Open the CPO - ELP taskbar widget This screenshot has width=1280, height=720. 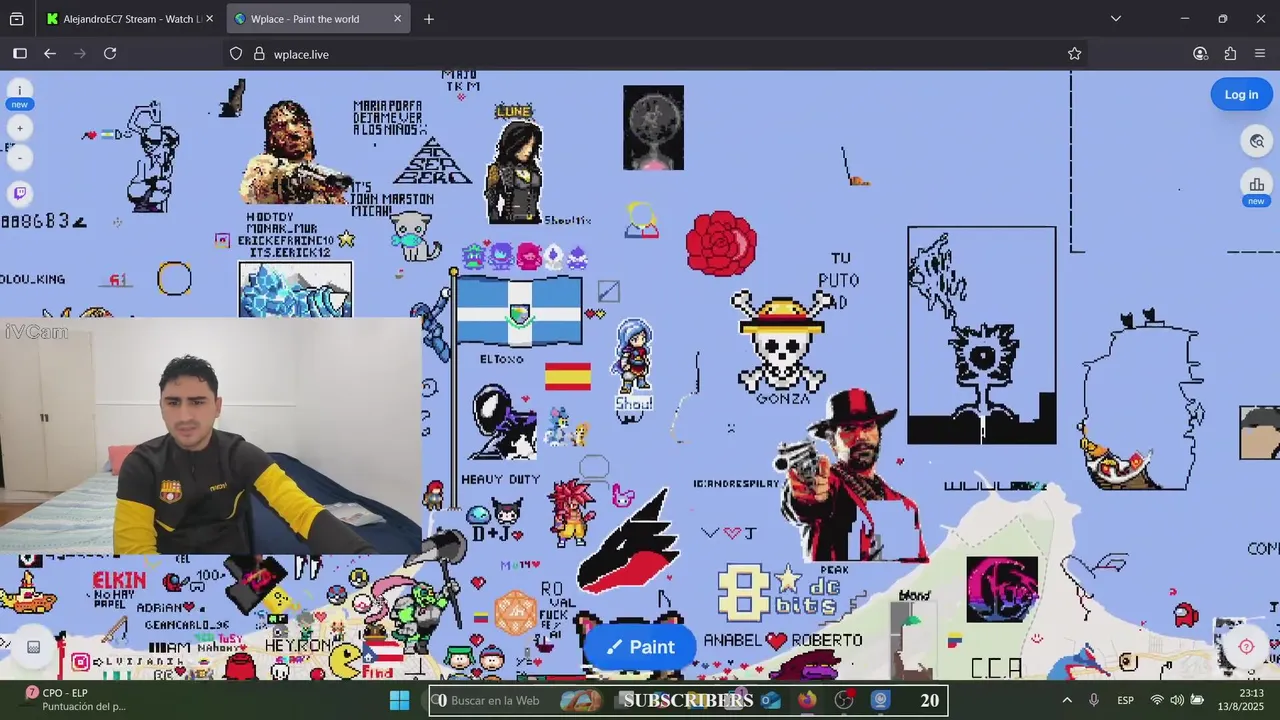coord(75,700)
